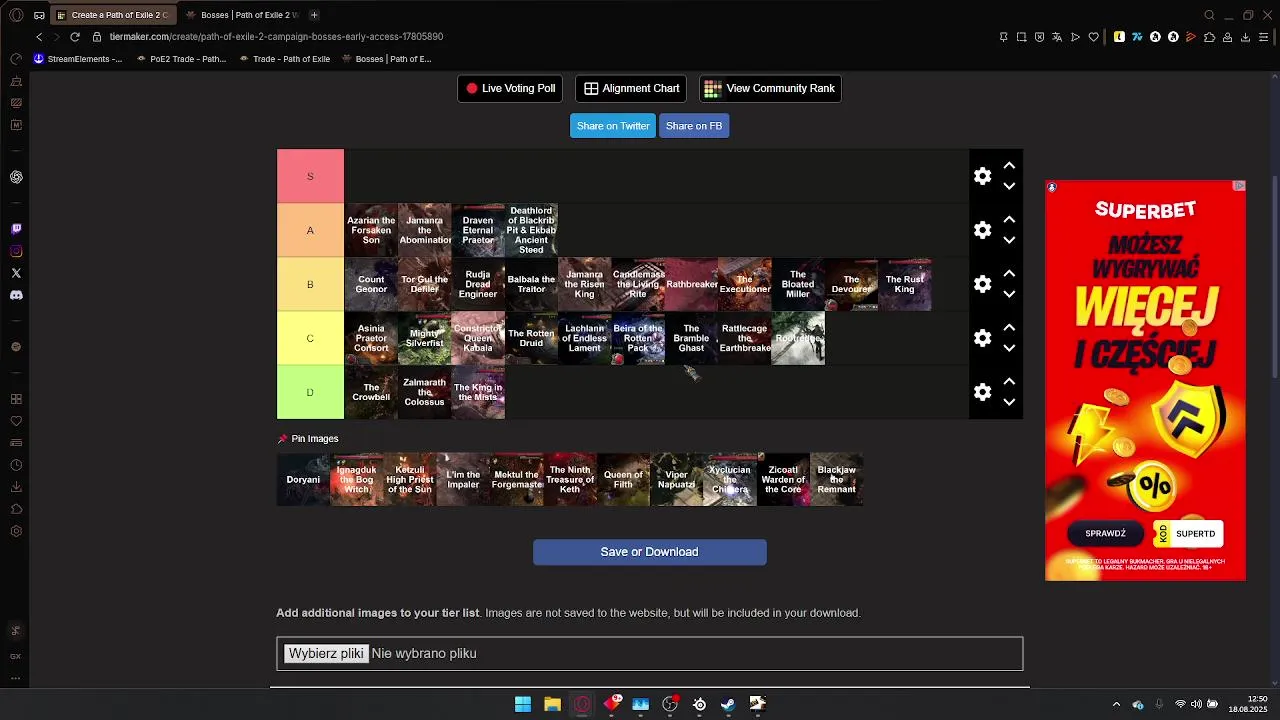Open new tab with plus button

[x=314, y=15]
